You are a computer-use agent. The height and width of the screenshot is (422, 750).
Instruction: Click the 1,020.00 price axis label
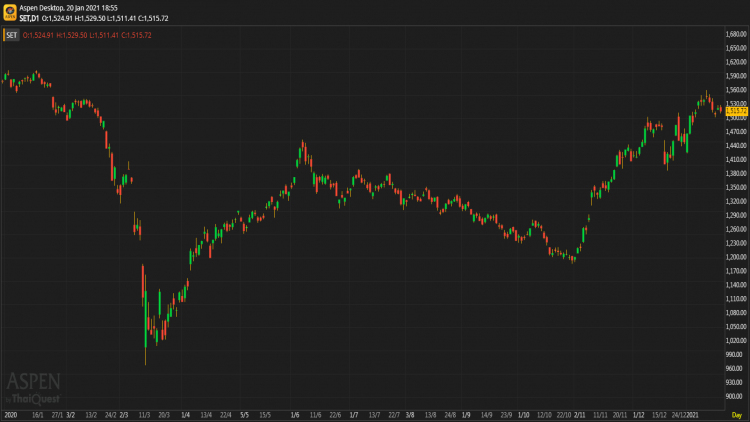(x=736, y=341)
